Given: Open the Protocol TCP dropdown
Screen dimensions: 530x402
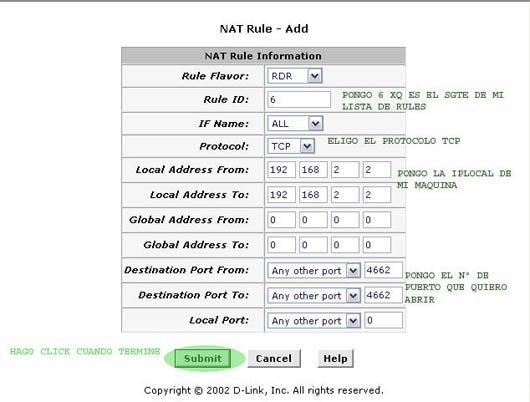Looking at the screenshot, I should pyautogui.click(x=291, y=146).
